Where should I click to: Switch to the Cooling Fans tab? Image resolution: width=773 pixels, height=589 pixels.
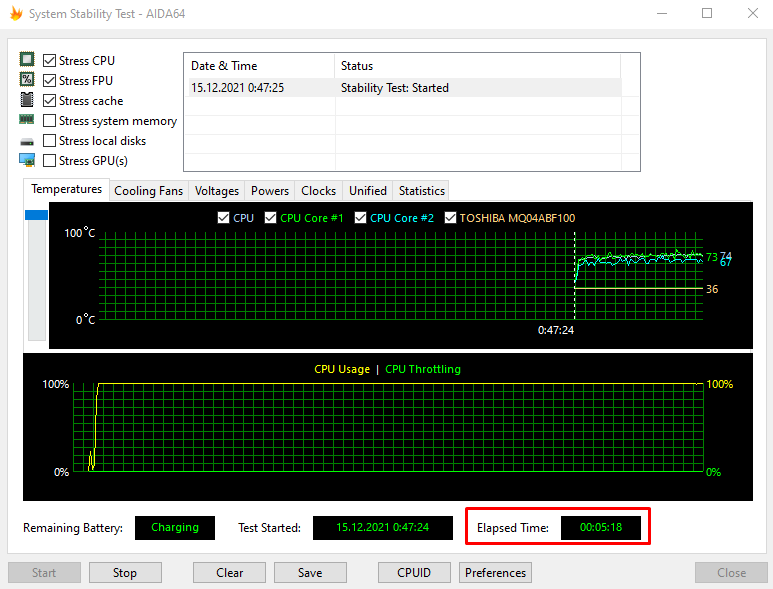tap(148, 191)
